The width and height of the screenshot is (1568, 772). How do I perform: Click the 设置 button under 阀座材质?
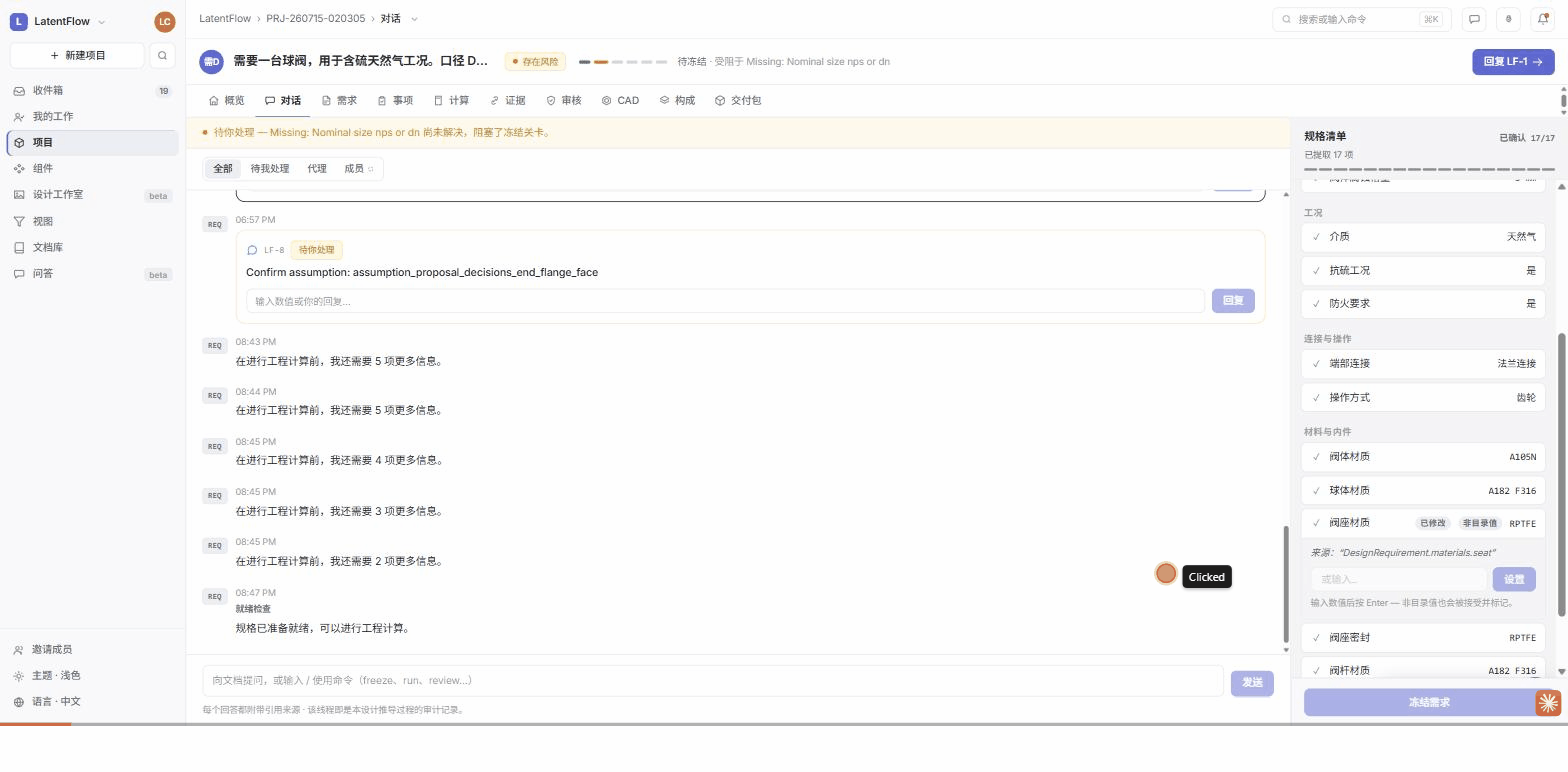tap(1514, 580)
